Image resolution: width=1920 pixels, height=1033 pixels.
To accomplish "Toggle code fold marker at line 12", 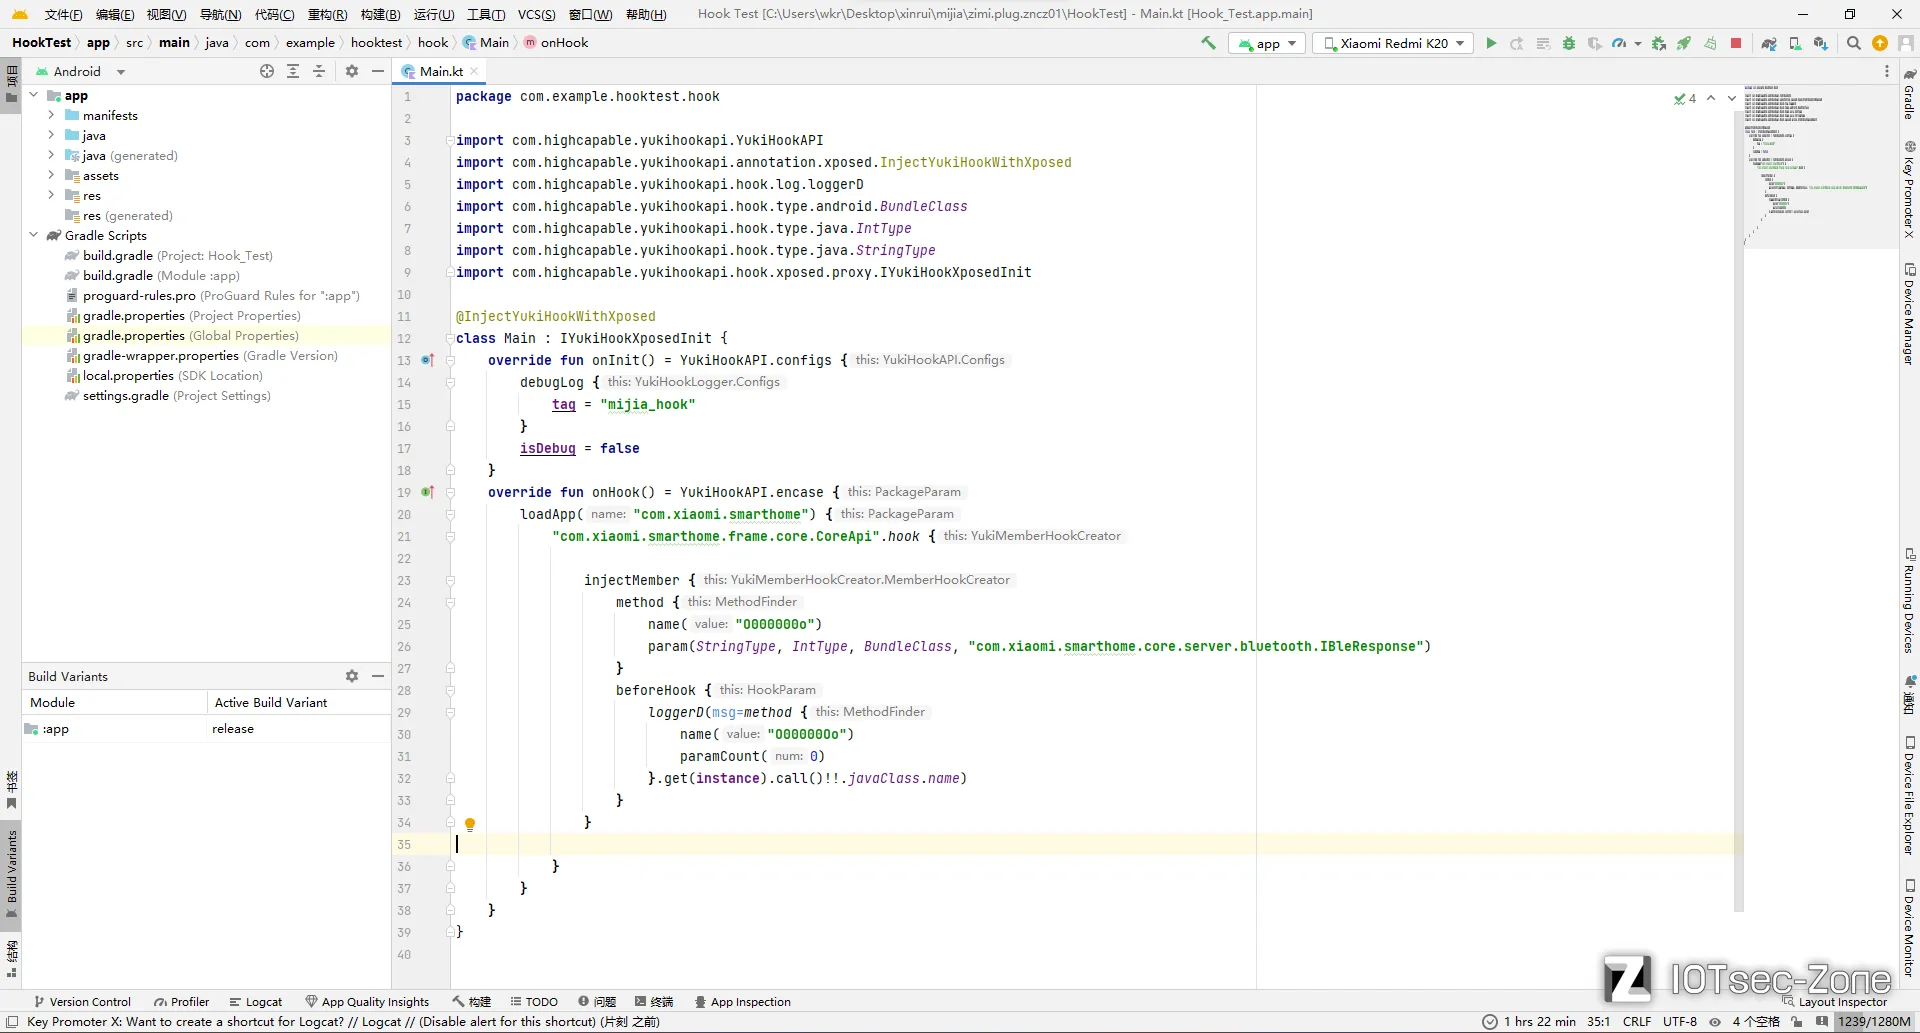I will point(450,338).
